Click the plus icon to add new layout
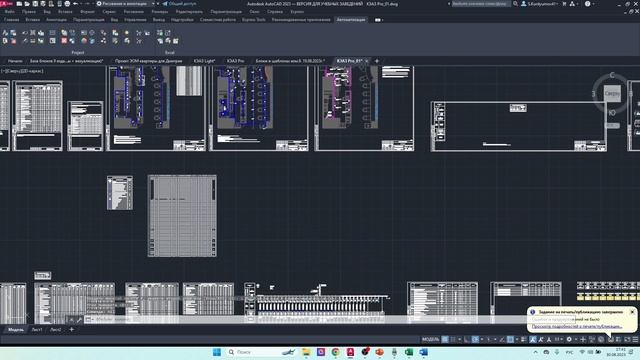The image size is (640, 360). click(71, 329)
